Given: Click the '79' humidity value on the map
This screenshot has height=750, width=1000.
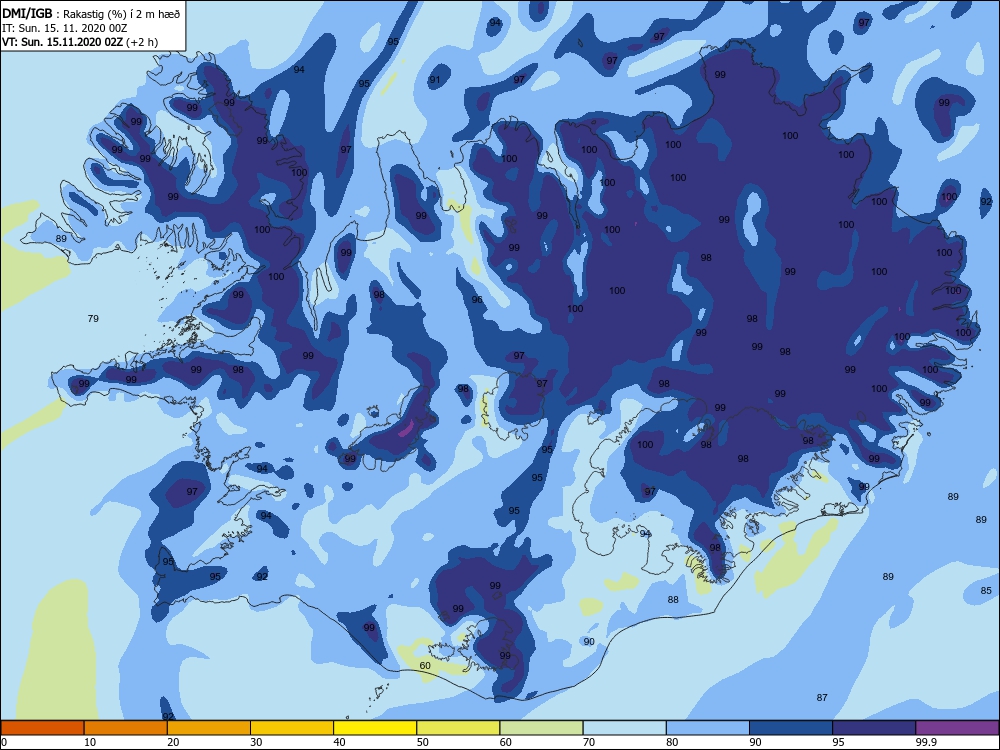Looking at the screenshot, I should [x=93, y=318].
